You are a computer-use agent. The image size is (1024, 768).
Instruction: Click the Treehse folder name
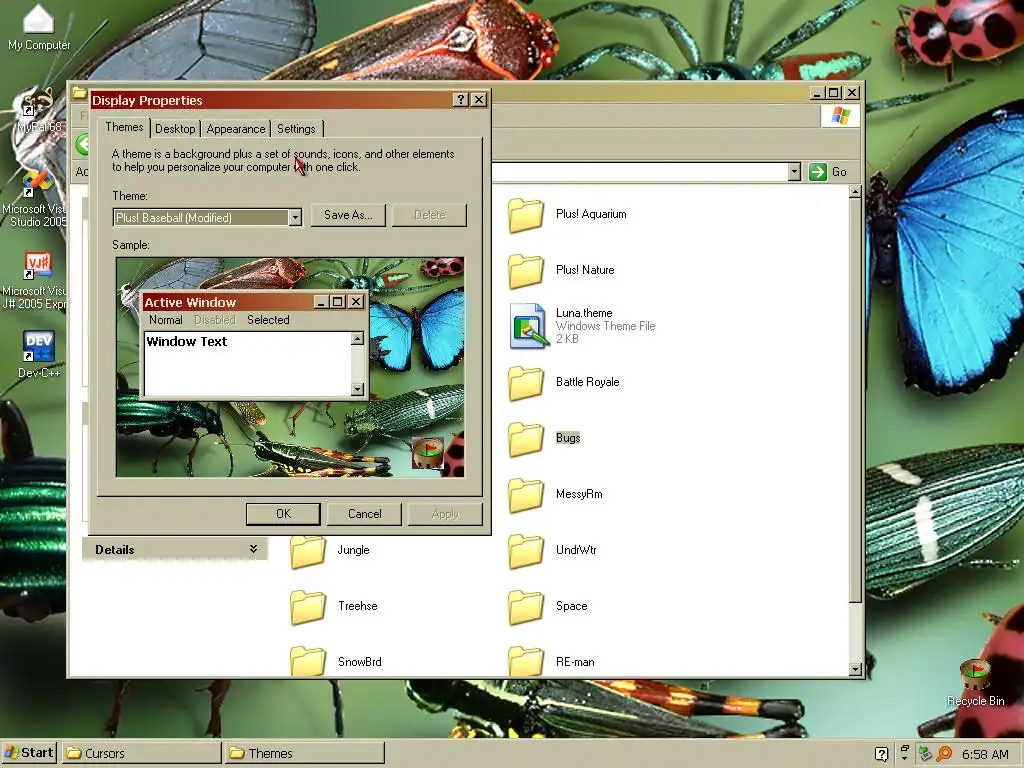point(358,606)
